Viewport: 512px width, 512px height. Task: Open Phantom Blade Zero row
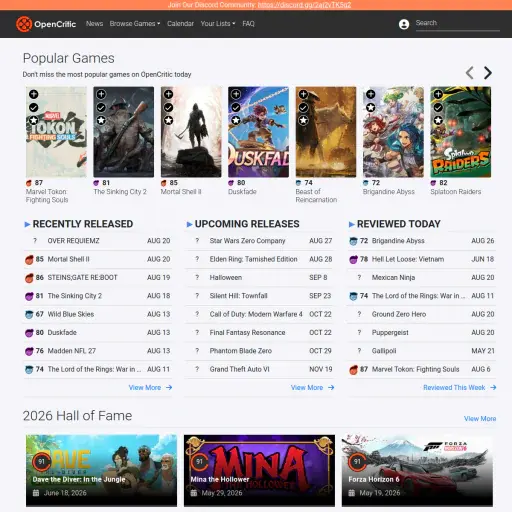(x=260, y=351)
